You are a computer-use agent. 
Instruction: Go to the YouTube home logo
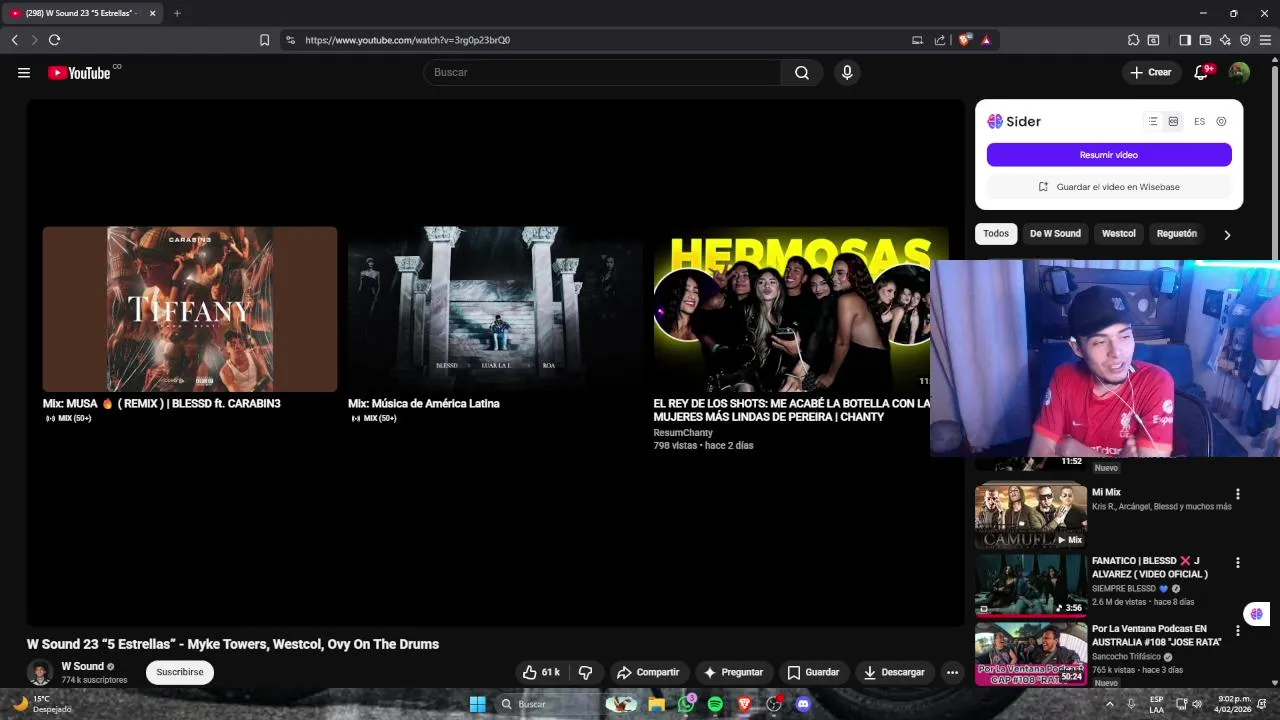coord(79,72)
